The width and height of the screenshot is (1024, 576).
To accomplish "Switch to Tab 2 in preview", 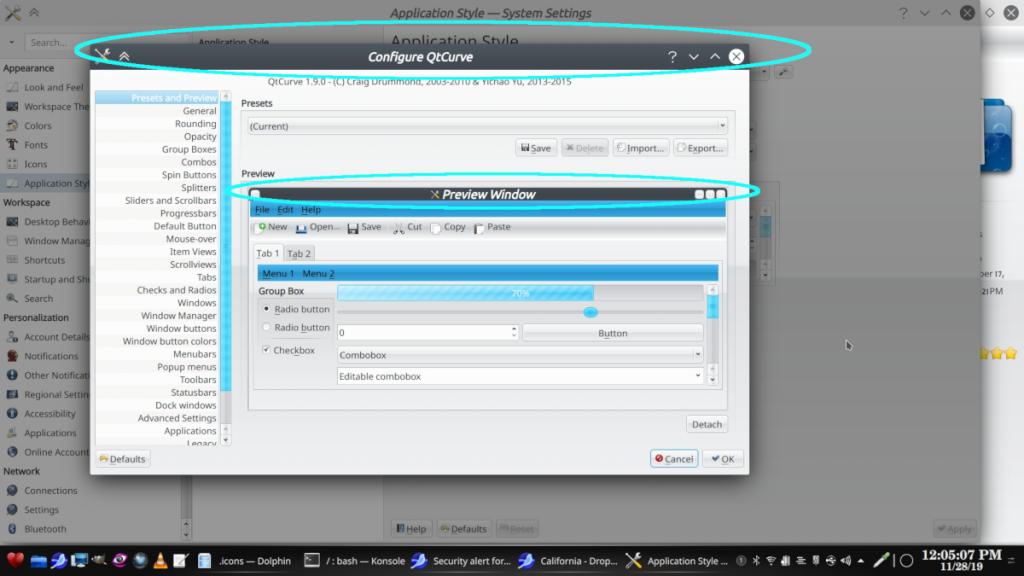I will (299, 254).
